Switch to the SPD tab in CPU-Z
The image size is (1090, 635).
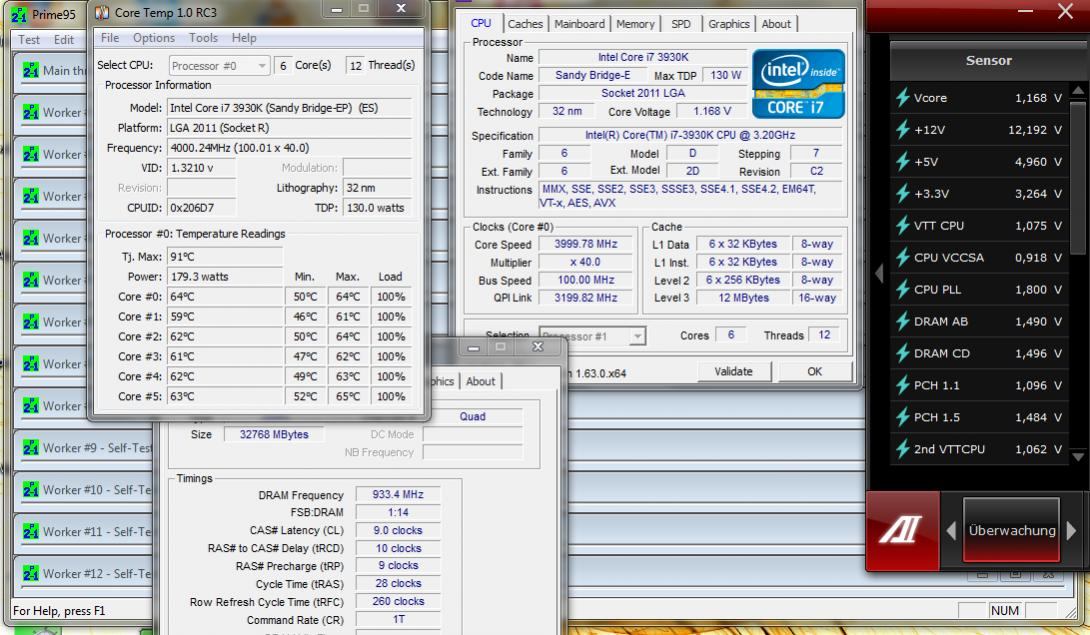681,24
